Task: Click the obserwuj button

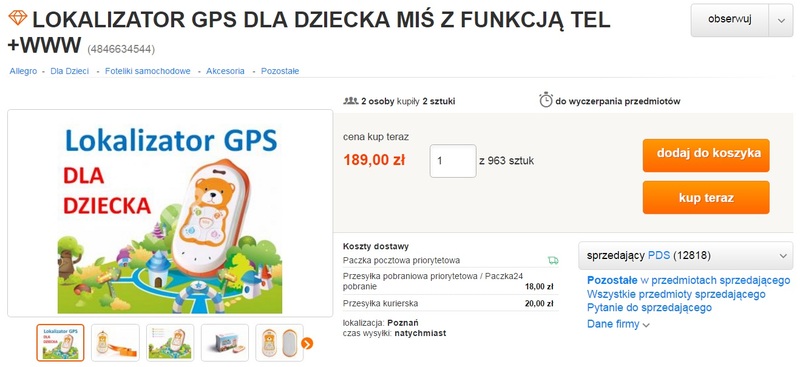Action: [x=730, y=20]
